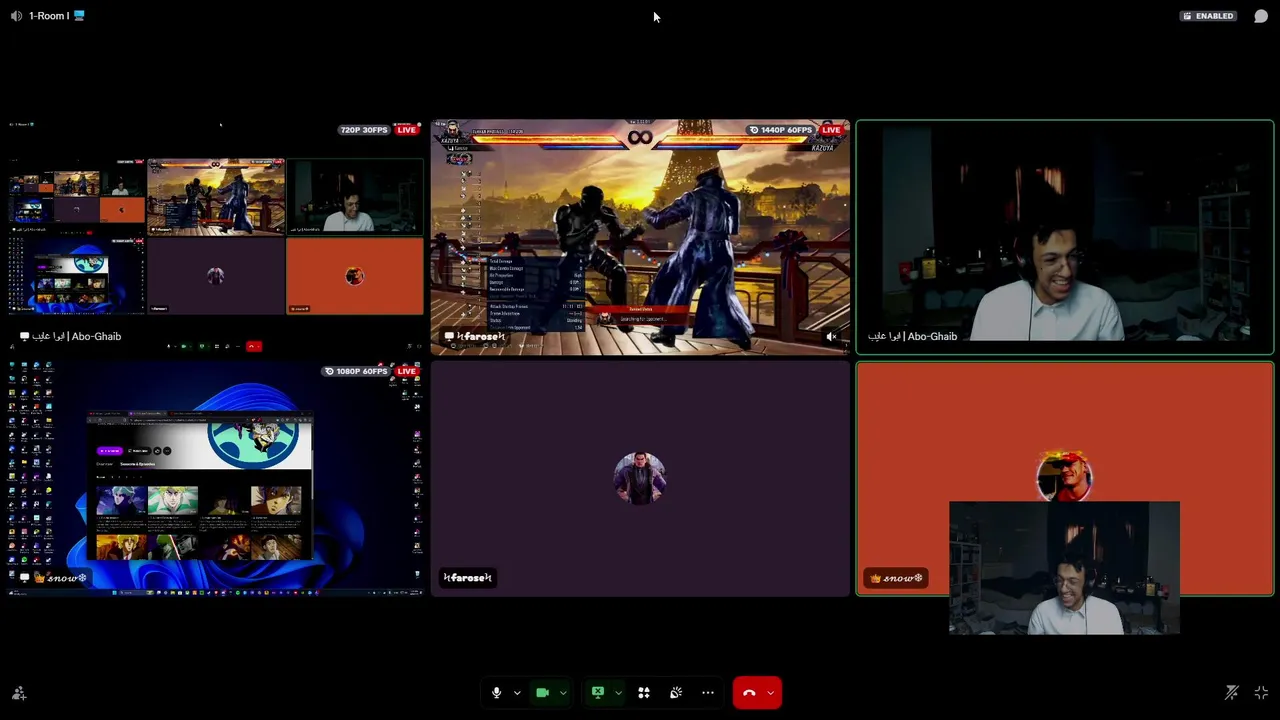Open the soundboard icon

tap(676, 693)
